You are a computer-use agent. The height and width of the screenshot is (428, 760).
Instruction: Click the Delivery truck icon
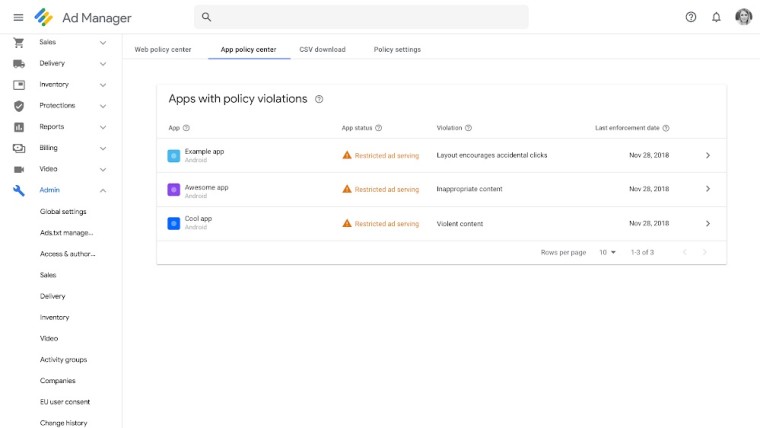(18, 63)
